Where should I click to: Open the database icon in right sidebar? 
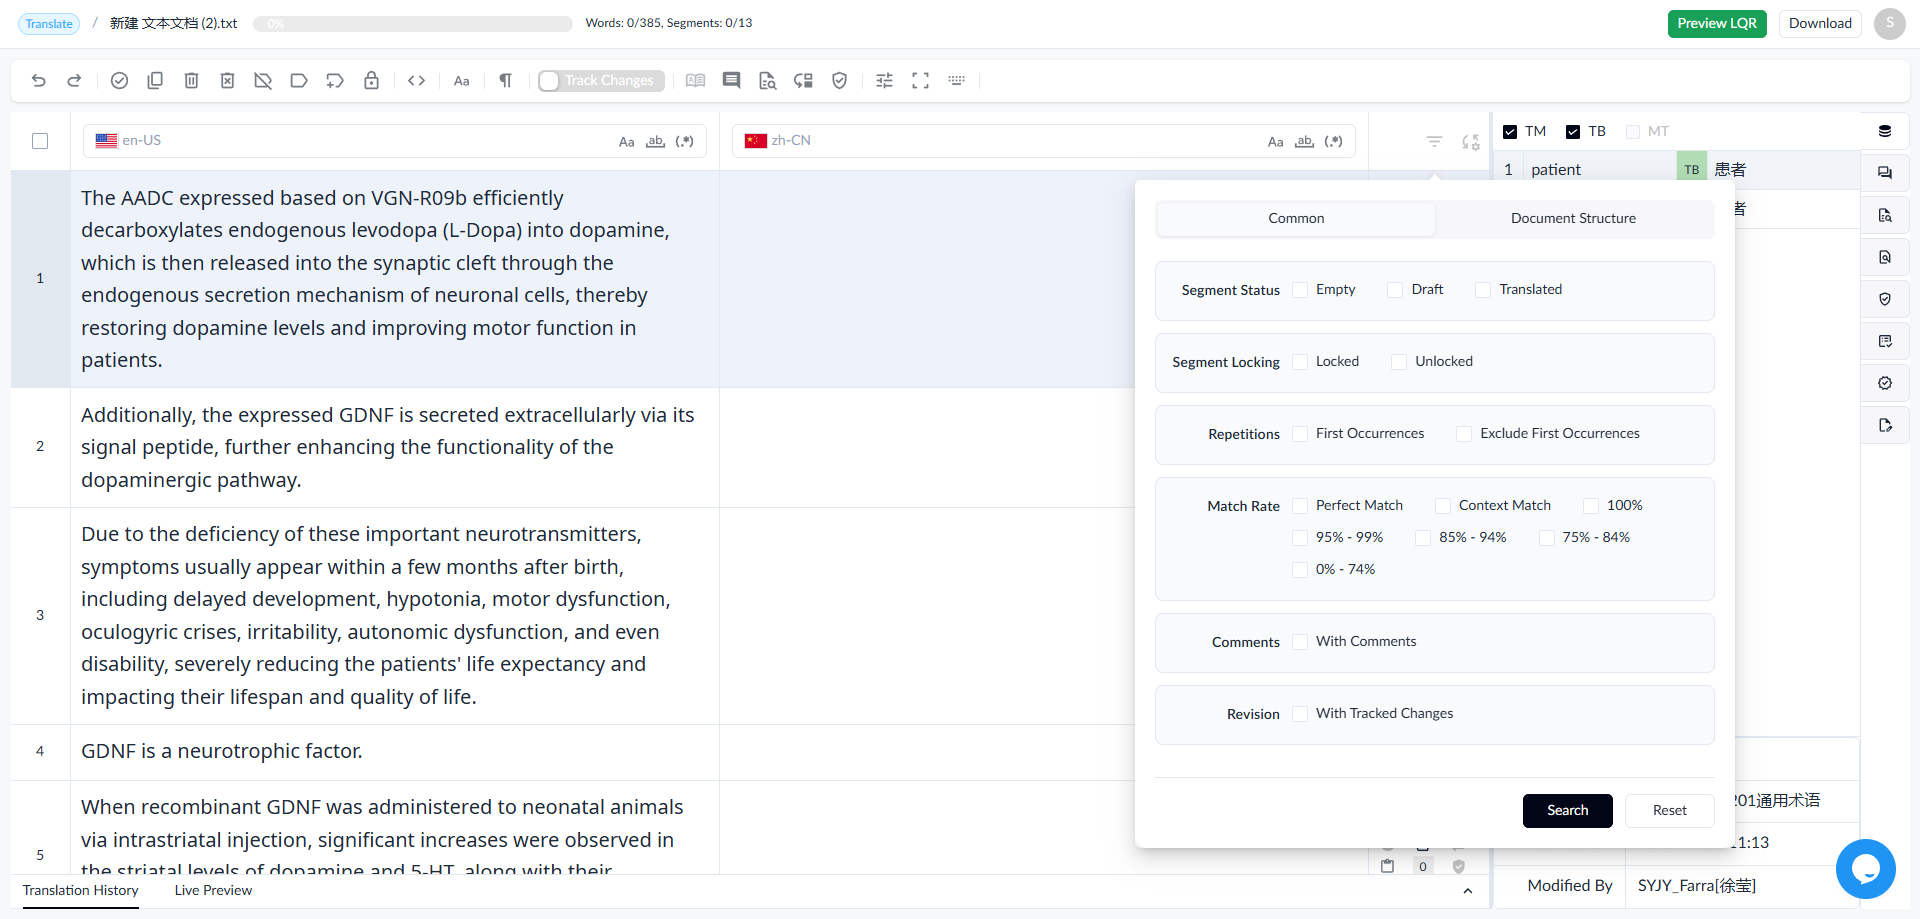coord(1885,131)
